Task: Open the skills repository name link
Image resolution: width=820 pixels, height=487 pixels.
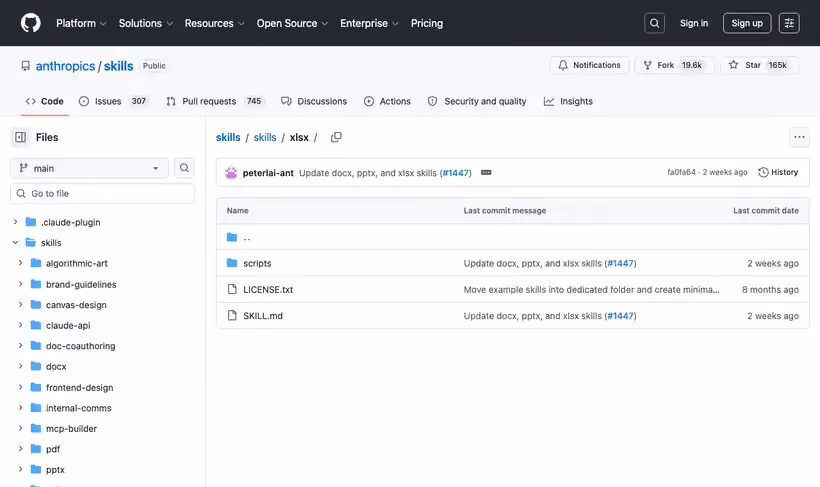Action: (x=118, y=66)
